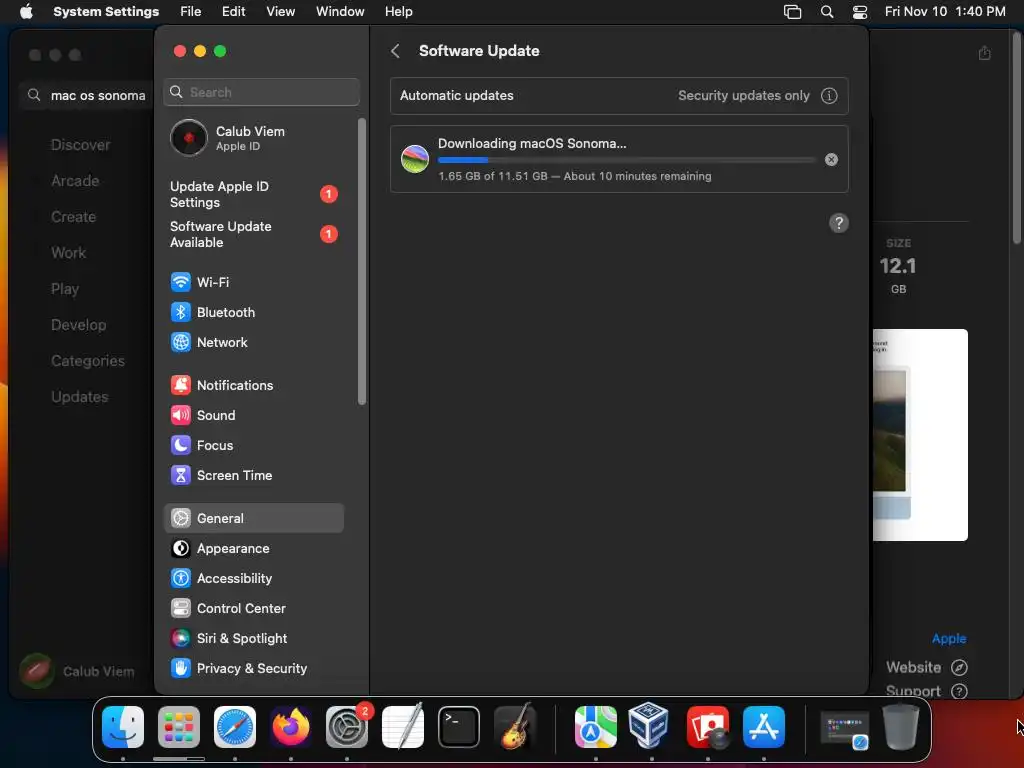Open Spotlight search in menu bar
The width and height of the screenshot is (1024, 768).
[827, 12]
